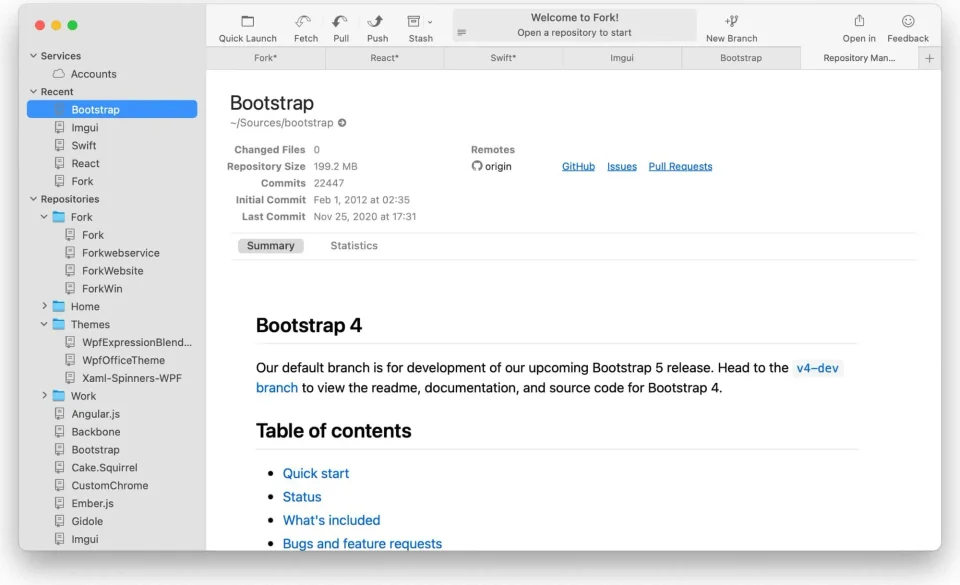
Task: Switch to the Swift* tab
Action: [x=503, y=58]
